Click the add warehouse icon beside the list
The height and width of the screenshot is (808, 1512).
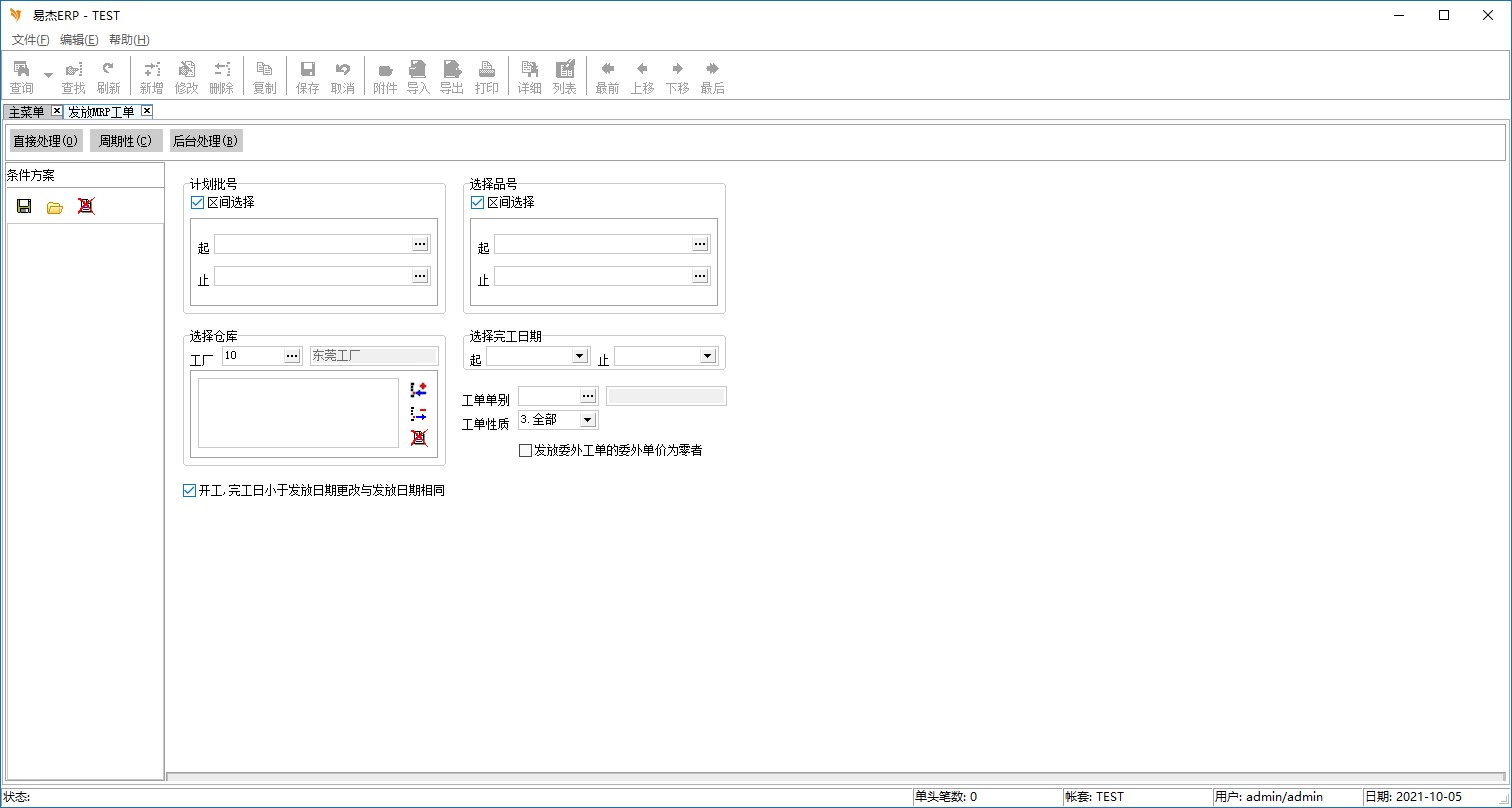click(419, 390)
